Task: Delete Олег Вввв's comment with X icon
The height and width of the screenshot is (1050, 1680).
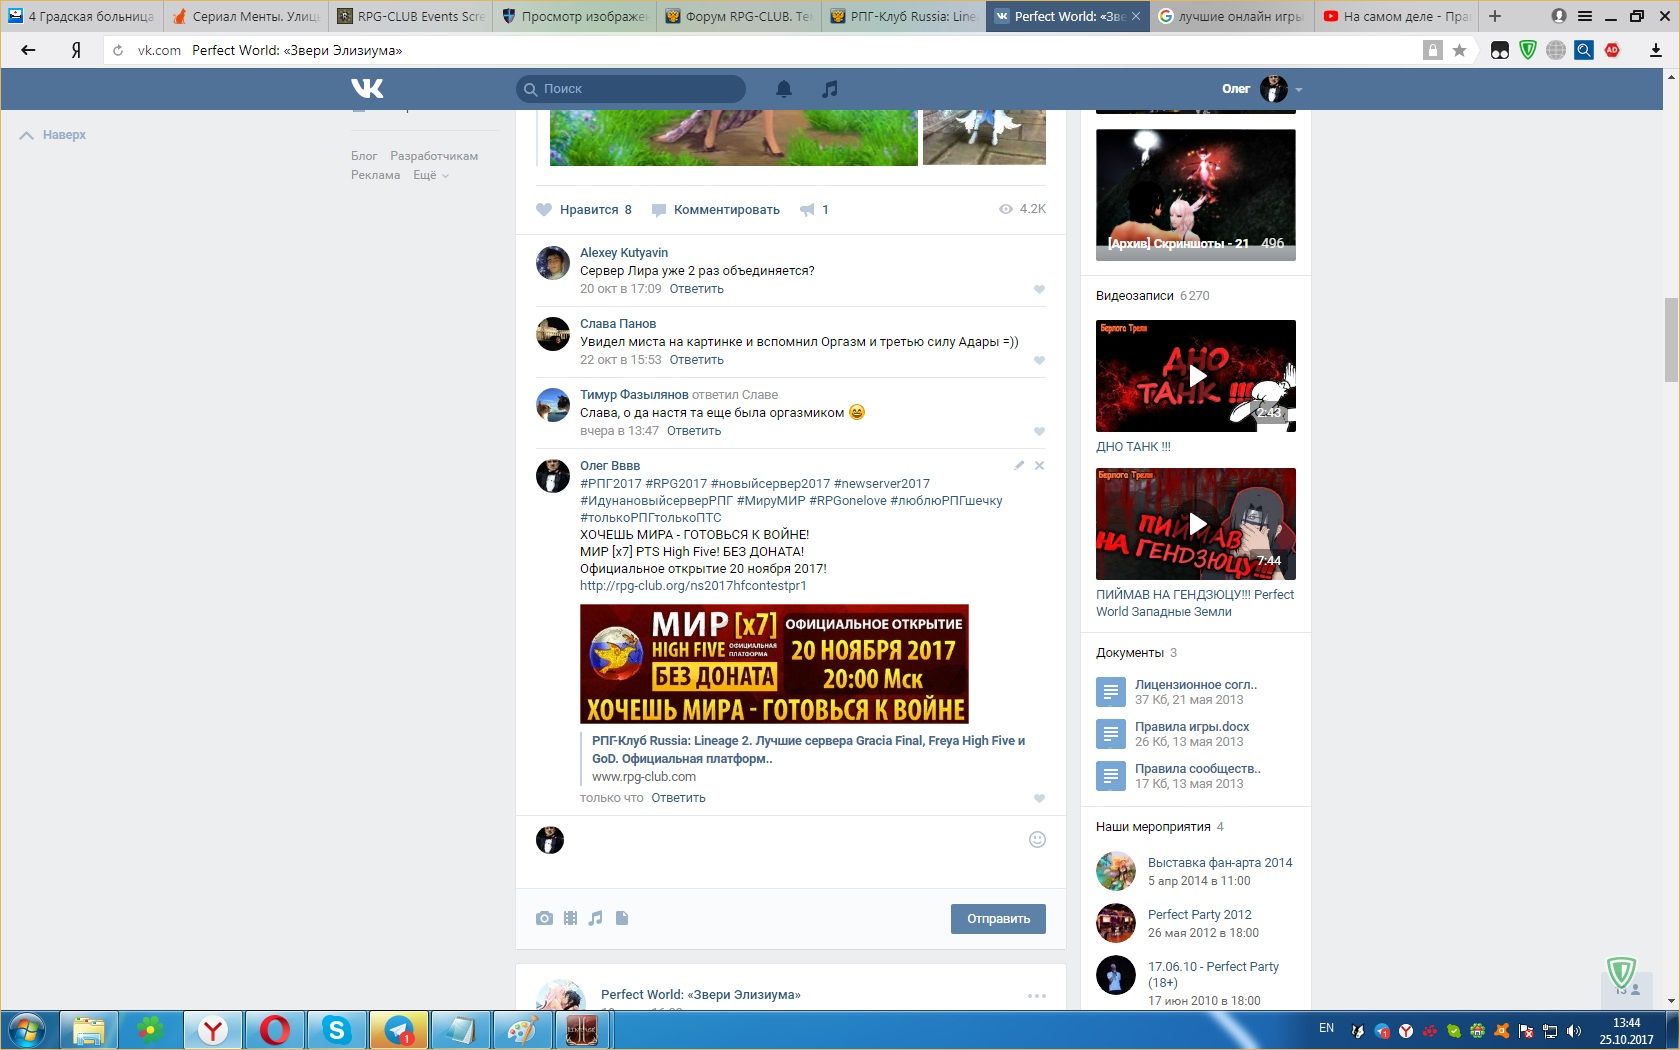Action: 1039,465
